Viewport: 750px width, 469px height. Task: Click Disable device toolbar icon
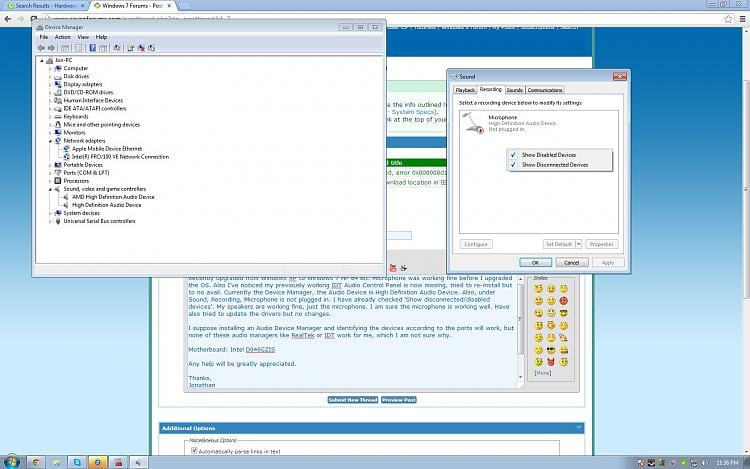click(152, 48)
